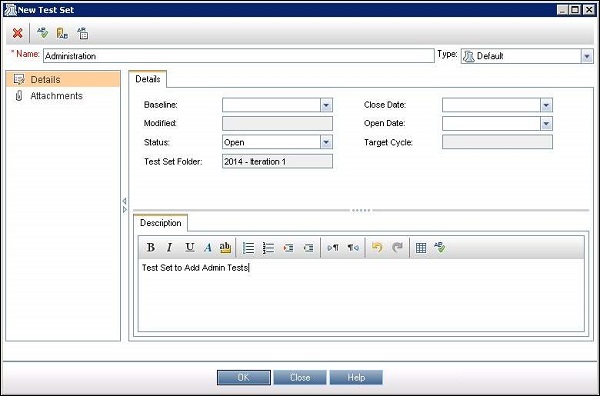This screenshot has height=396, width=600.
Task: Apply underline formatting in description
Action: click(189, 248)
